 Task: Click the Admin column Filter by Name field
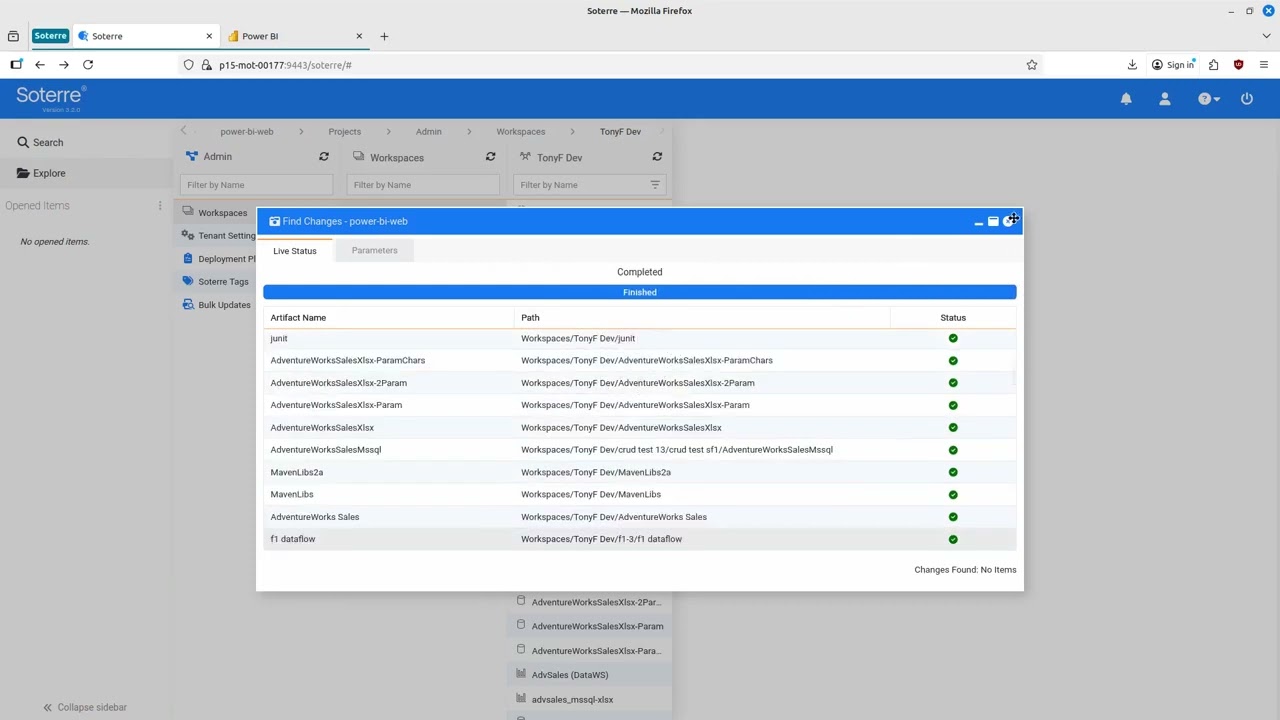click(x=256, y=185)
